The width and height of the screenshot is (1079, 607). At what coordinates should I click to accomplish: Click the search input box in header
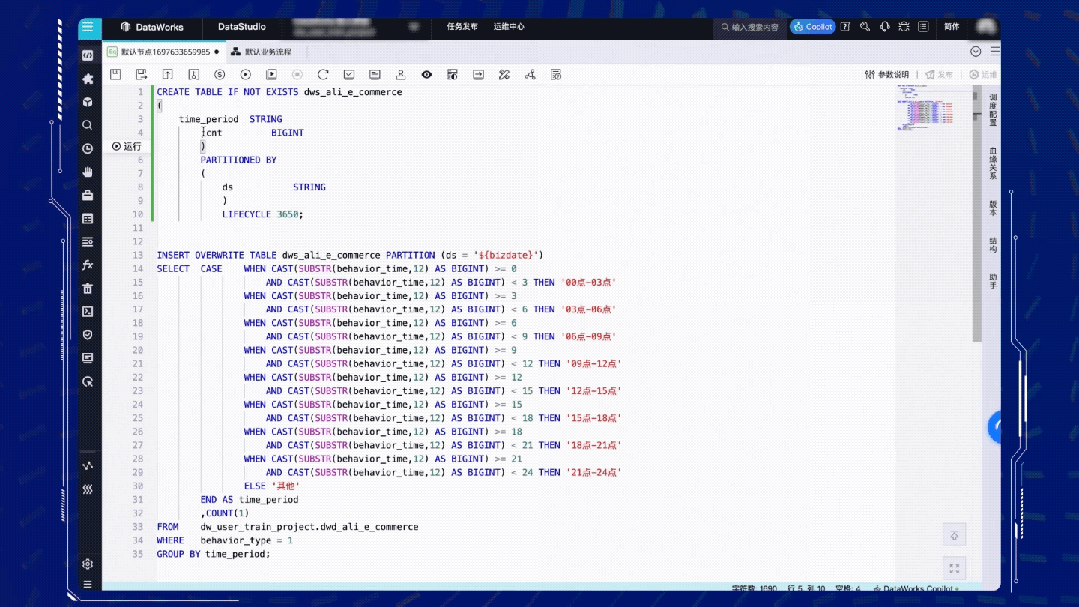click(x=750, y=27)
